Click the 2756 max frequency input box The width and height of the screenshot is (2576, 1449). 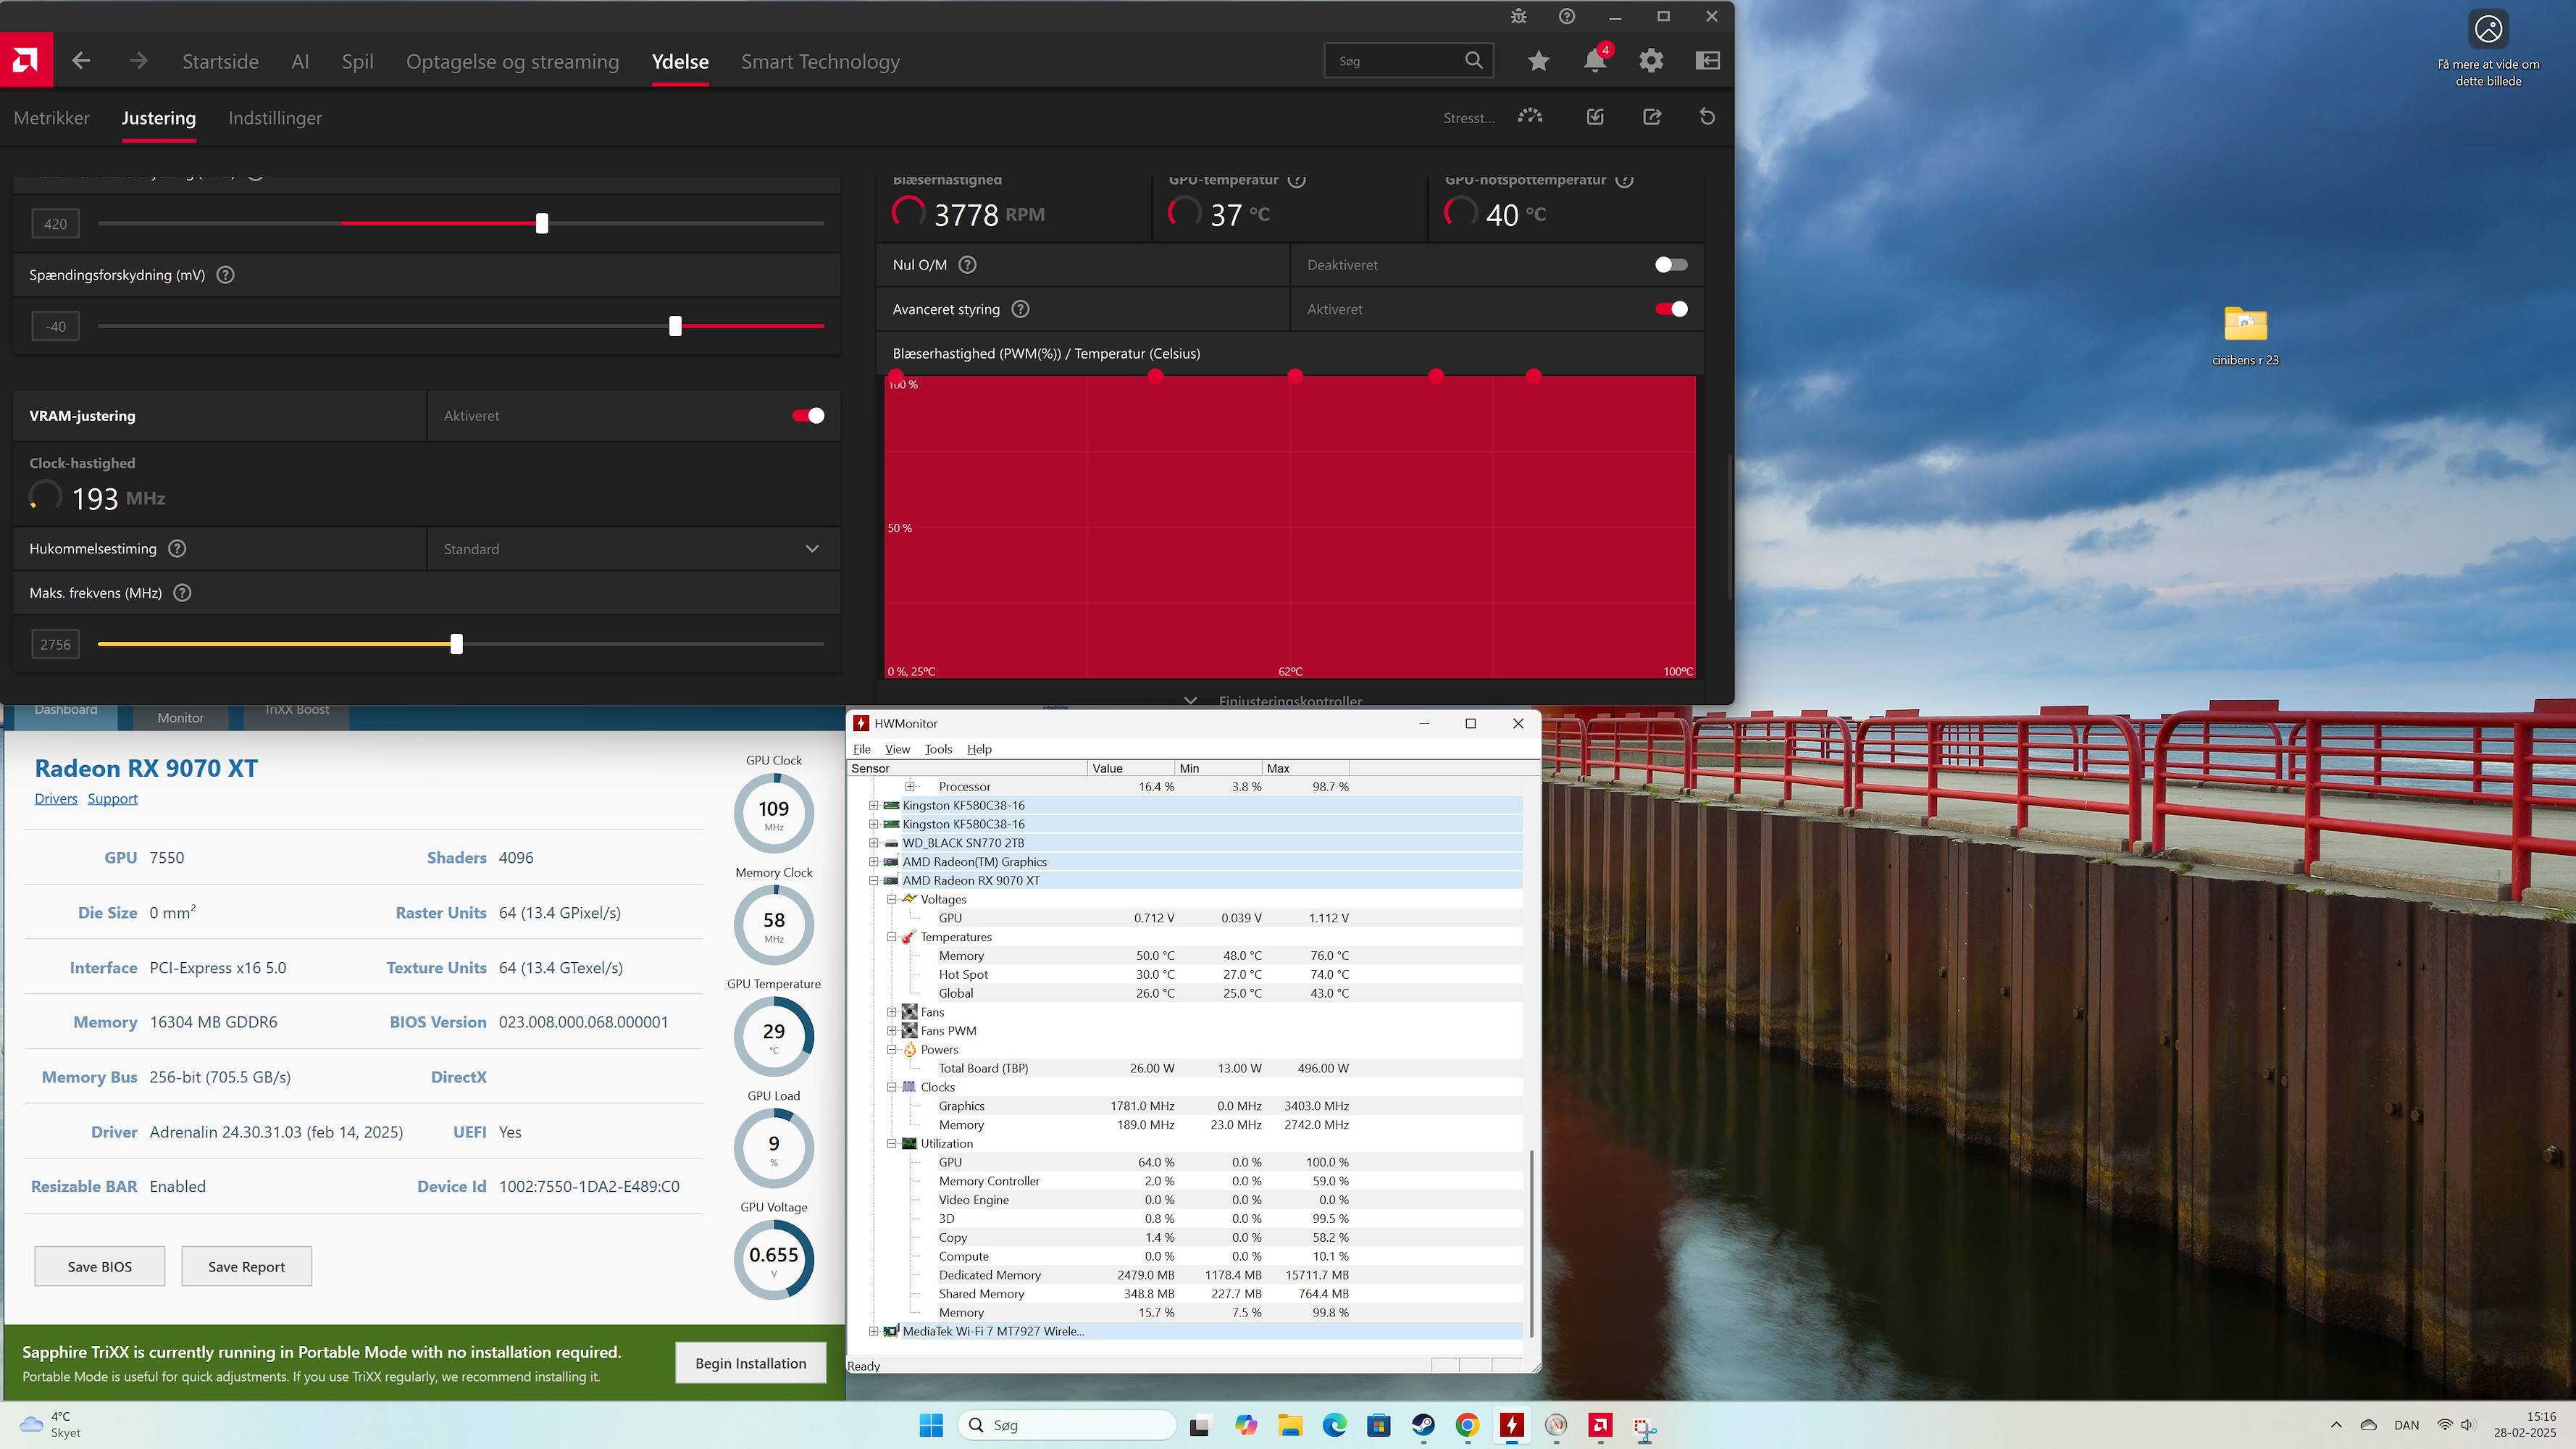click(55, 644)
